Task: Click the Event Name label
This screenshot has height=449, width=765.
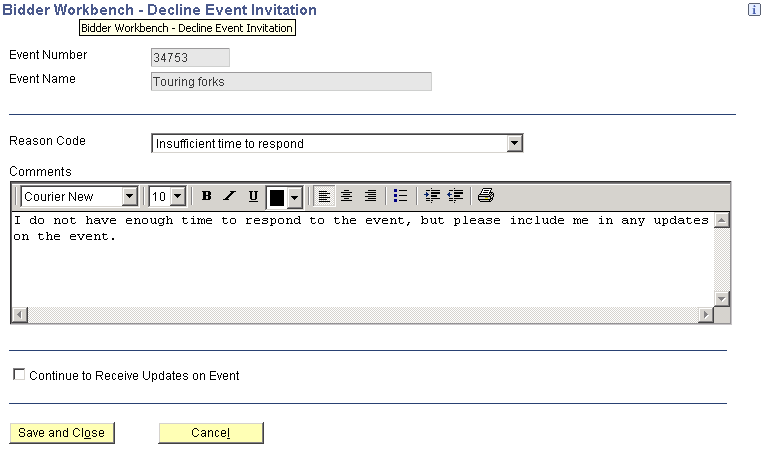Action: point(42,79)
